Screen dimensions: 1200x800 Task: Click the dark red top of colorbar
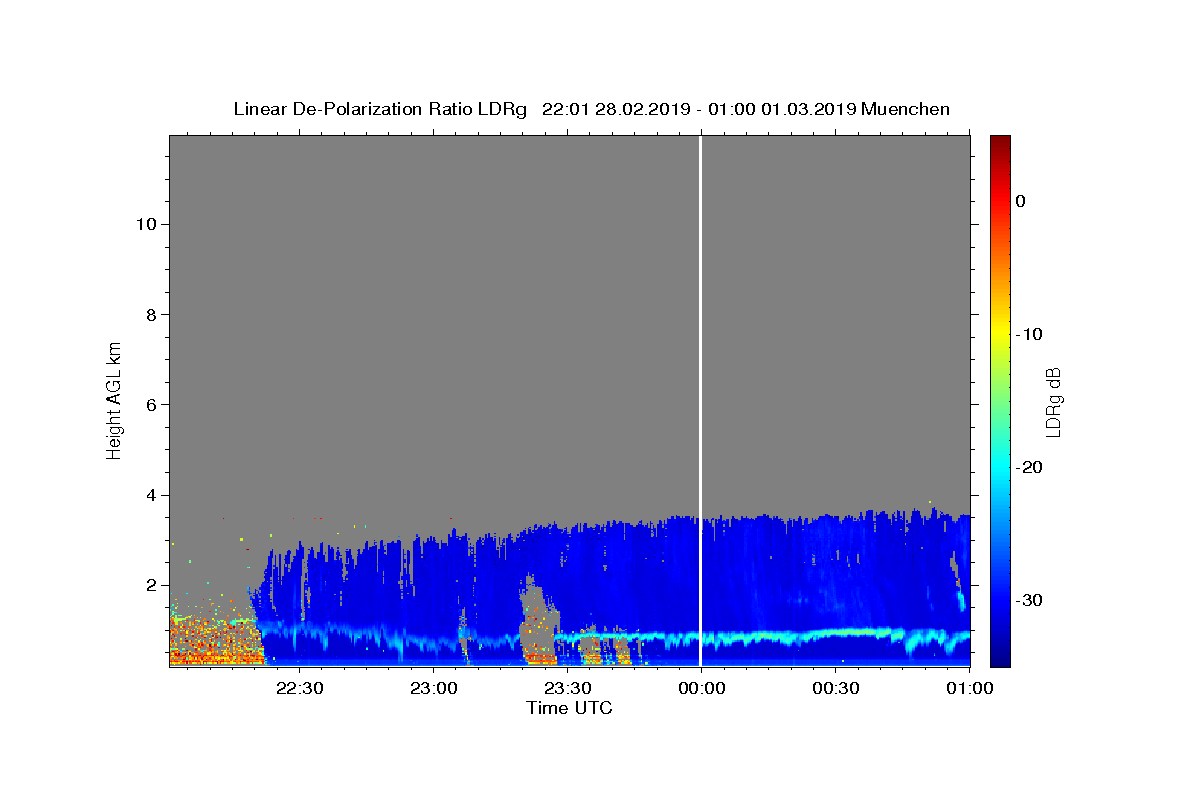click(1000, 141)
